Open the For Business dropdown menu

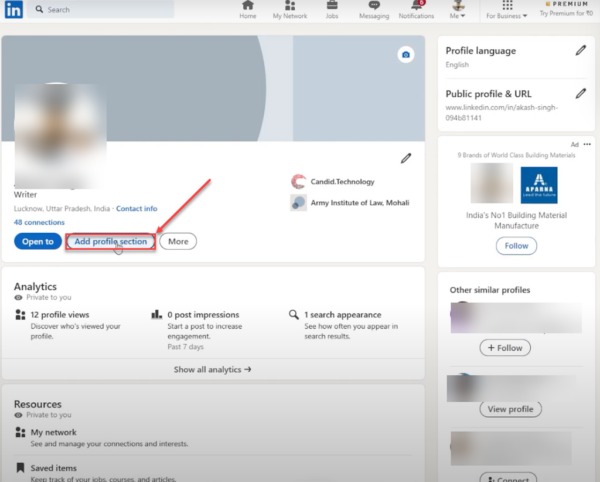click(x=509, y=10)
